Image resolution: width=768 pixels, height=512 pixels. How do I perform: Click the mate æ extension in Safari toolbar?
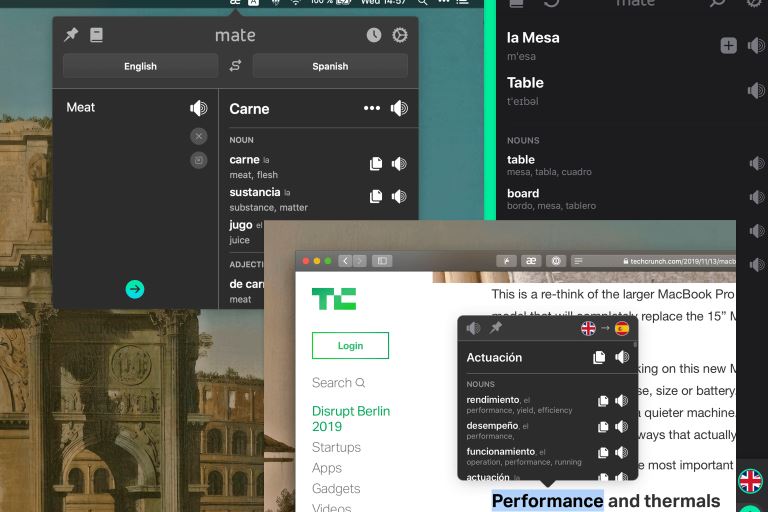point(531,261)
